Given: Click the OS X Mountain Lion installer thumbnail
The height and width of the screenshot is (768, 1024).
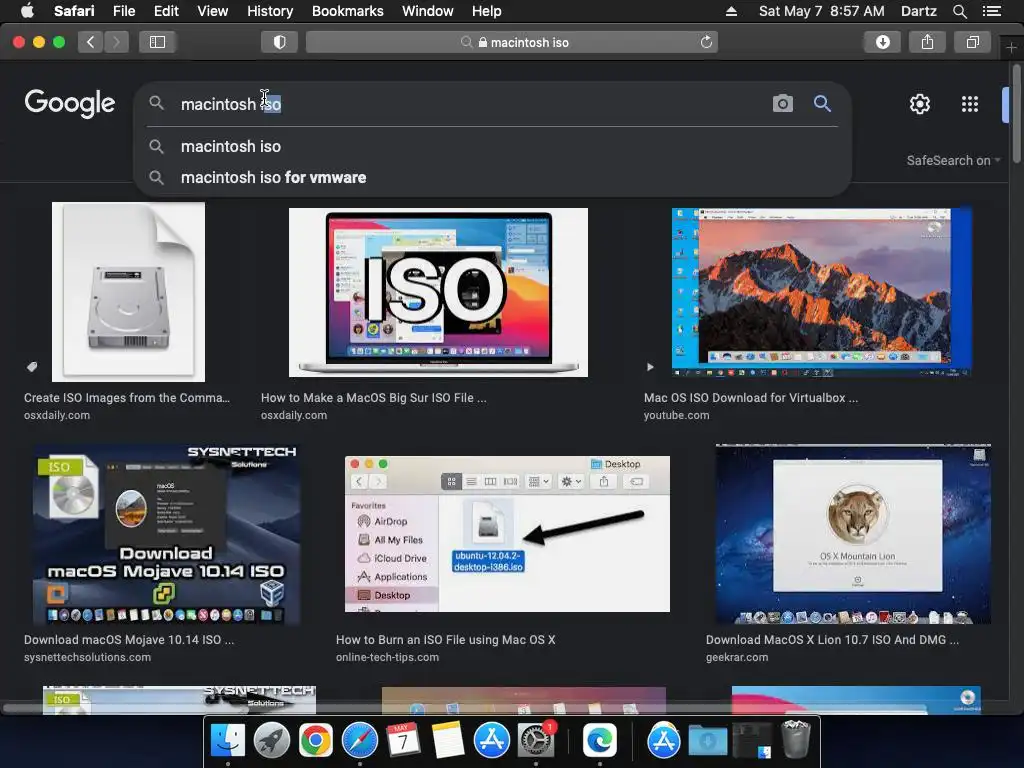Looking at the screenshot, I should click(854, 534).
